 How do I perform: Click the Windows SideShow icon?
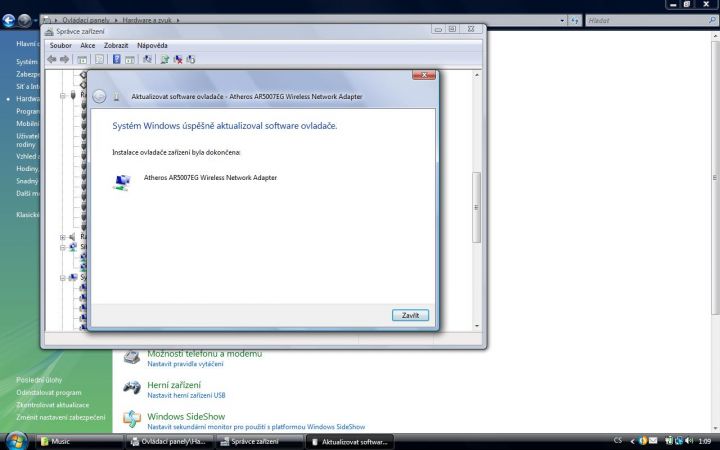point(132,419)
